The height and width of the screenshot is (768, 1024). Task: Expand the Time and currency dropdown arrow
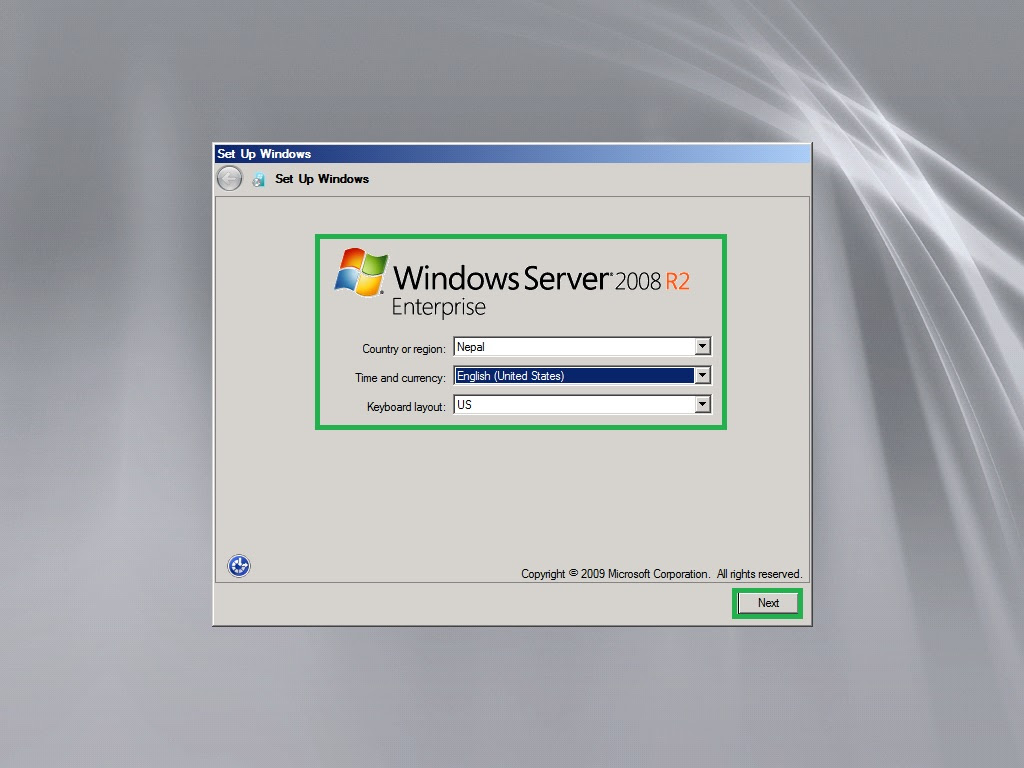[703, 376]
